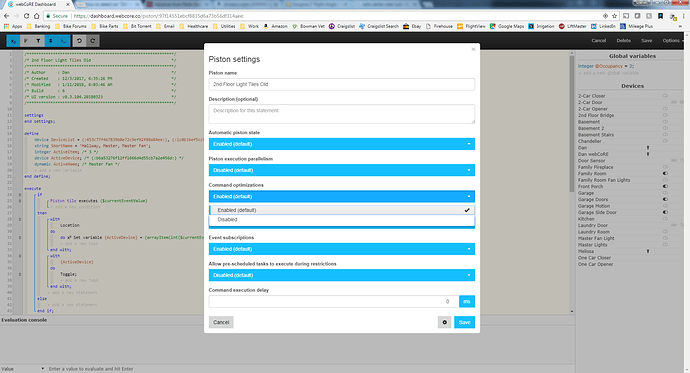Toggle the evaluation console toolbar icon
The image size is (690, 373).
pyautogui.click(x=63, y=41)
